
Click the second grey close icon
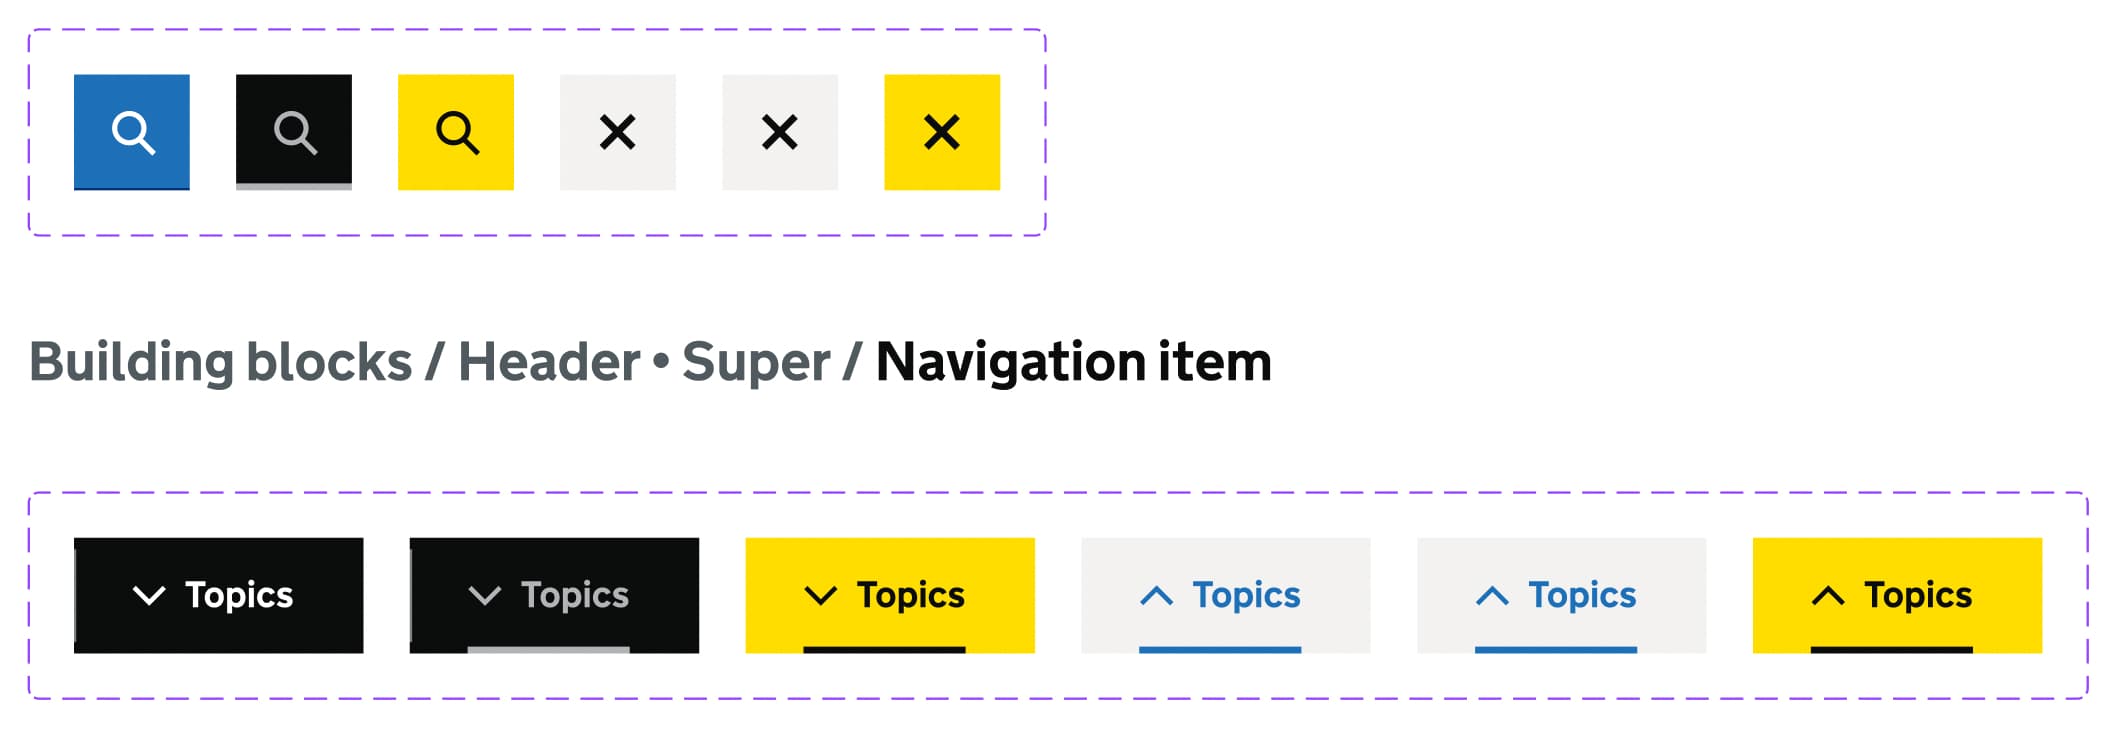coord(779,131)
